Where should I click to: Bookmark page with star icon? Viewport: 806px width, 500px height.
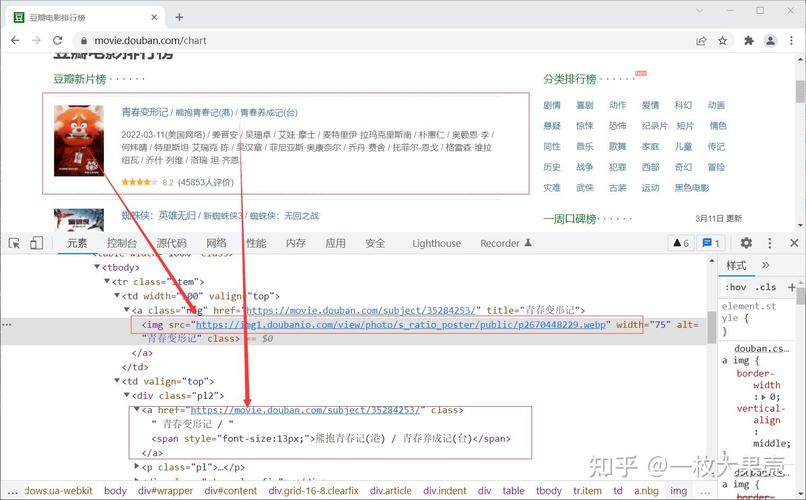point(723,41)
